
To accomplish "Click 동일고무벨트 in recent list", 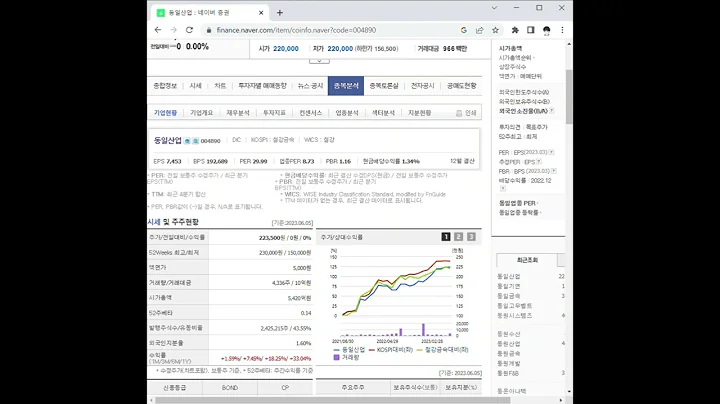I will pos(514,306).
